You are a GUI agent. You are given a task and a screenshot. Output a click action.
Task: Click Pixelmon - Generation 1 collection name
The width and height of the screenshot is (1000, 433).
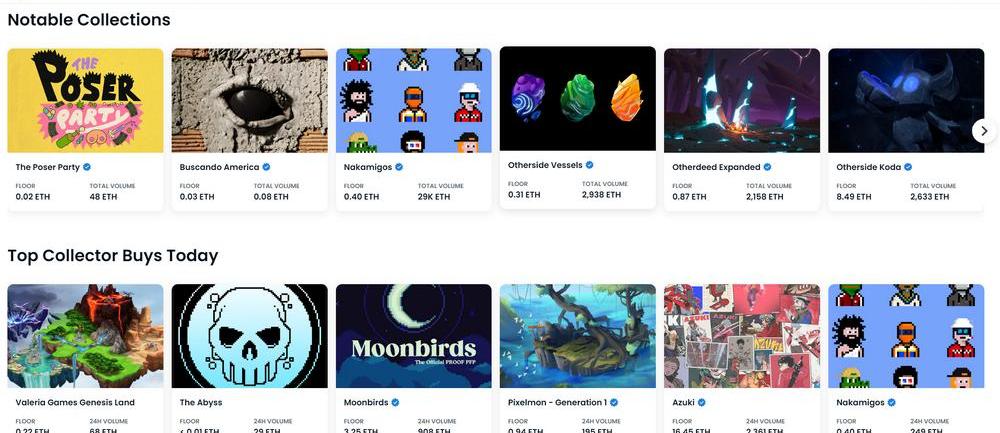click(557, 402)
